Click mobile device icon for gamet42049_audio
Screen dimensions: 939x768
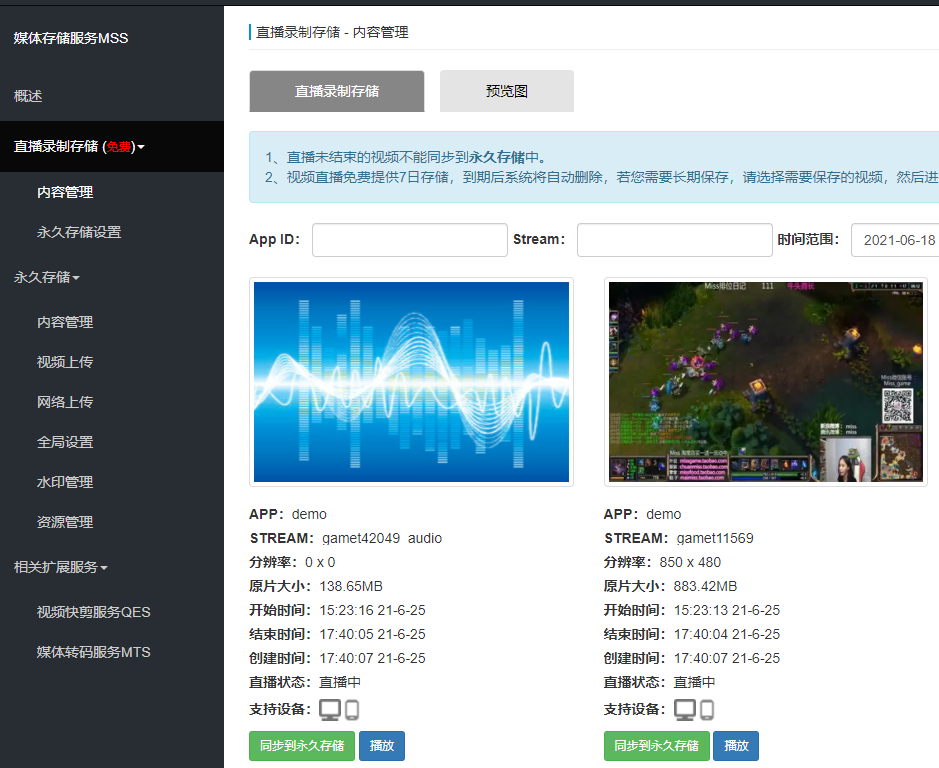click(x=352, y=710)
